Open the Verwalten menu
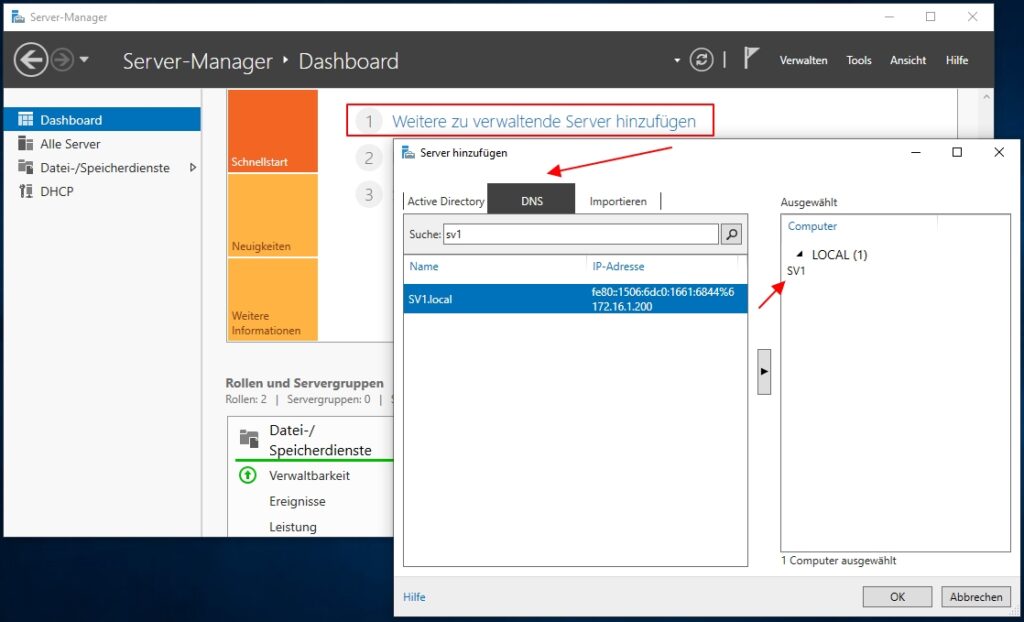Screen dimensions: 1024x622 pos(803,60)
